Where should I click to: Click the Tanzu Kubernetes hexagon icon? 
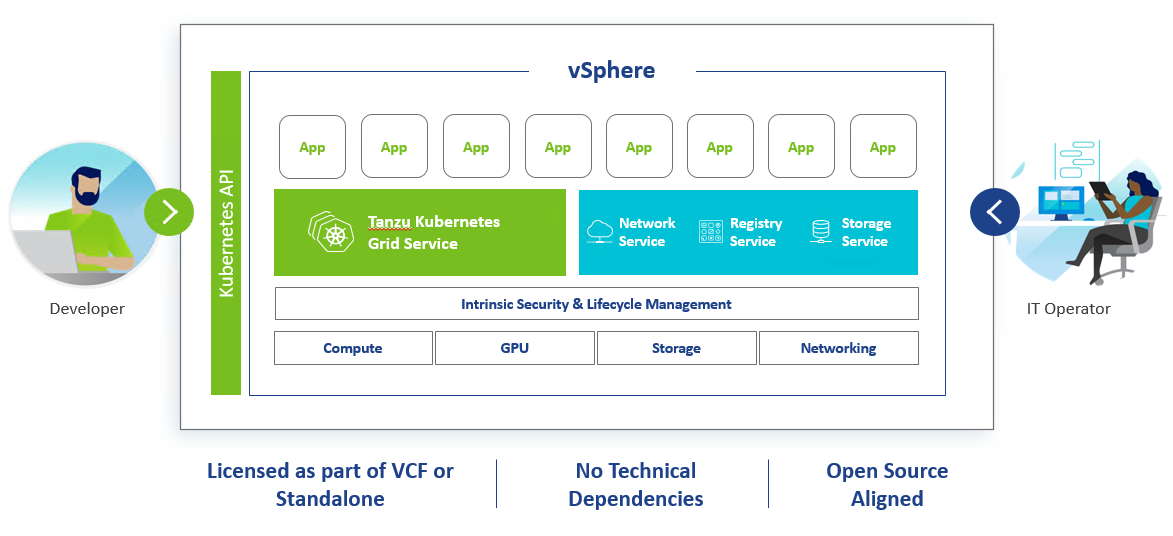pos(332,232)
